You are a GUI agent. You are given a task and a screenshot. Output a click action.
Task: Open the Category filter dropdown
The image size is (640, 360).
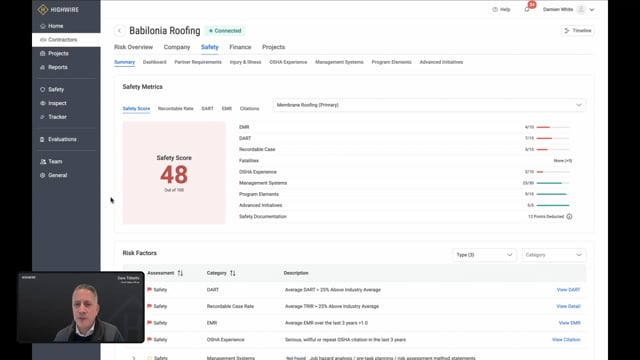coord(553,255)
